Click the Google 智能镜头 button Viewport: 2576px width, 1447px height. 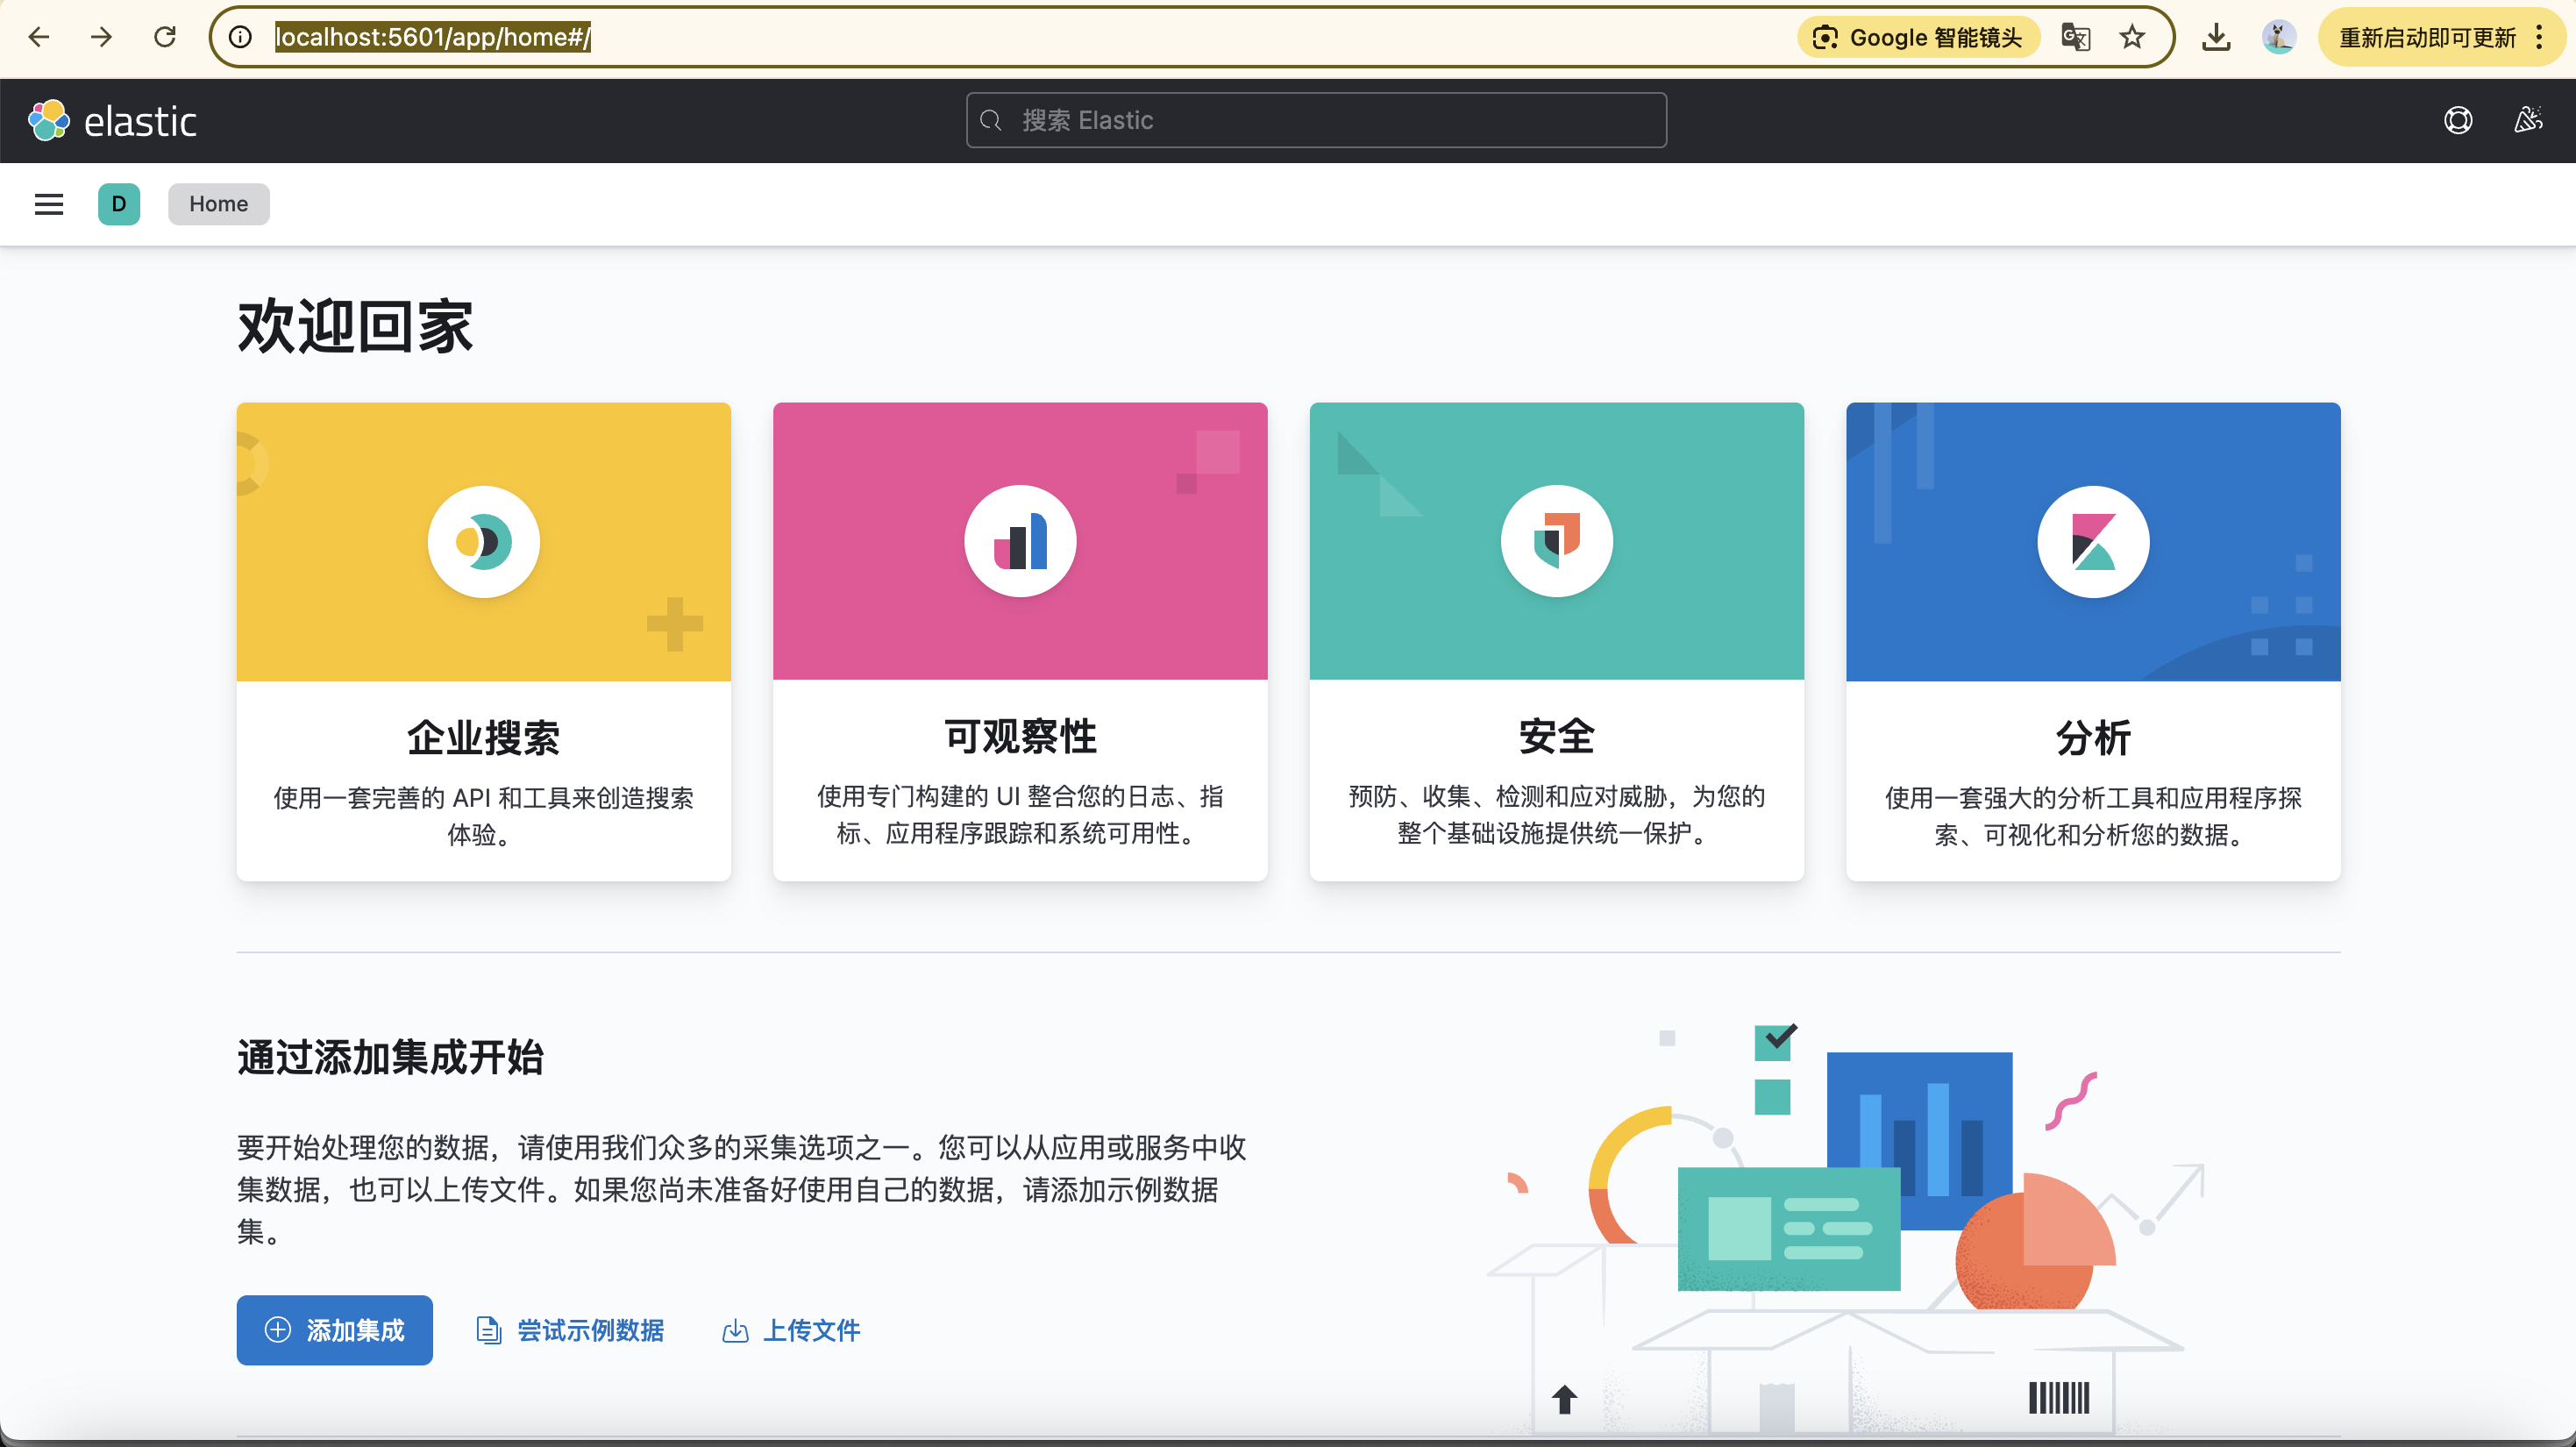pyautogui.click(x=1918, y=37)
